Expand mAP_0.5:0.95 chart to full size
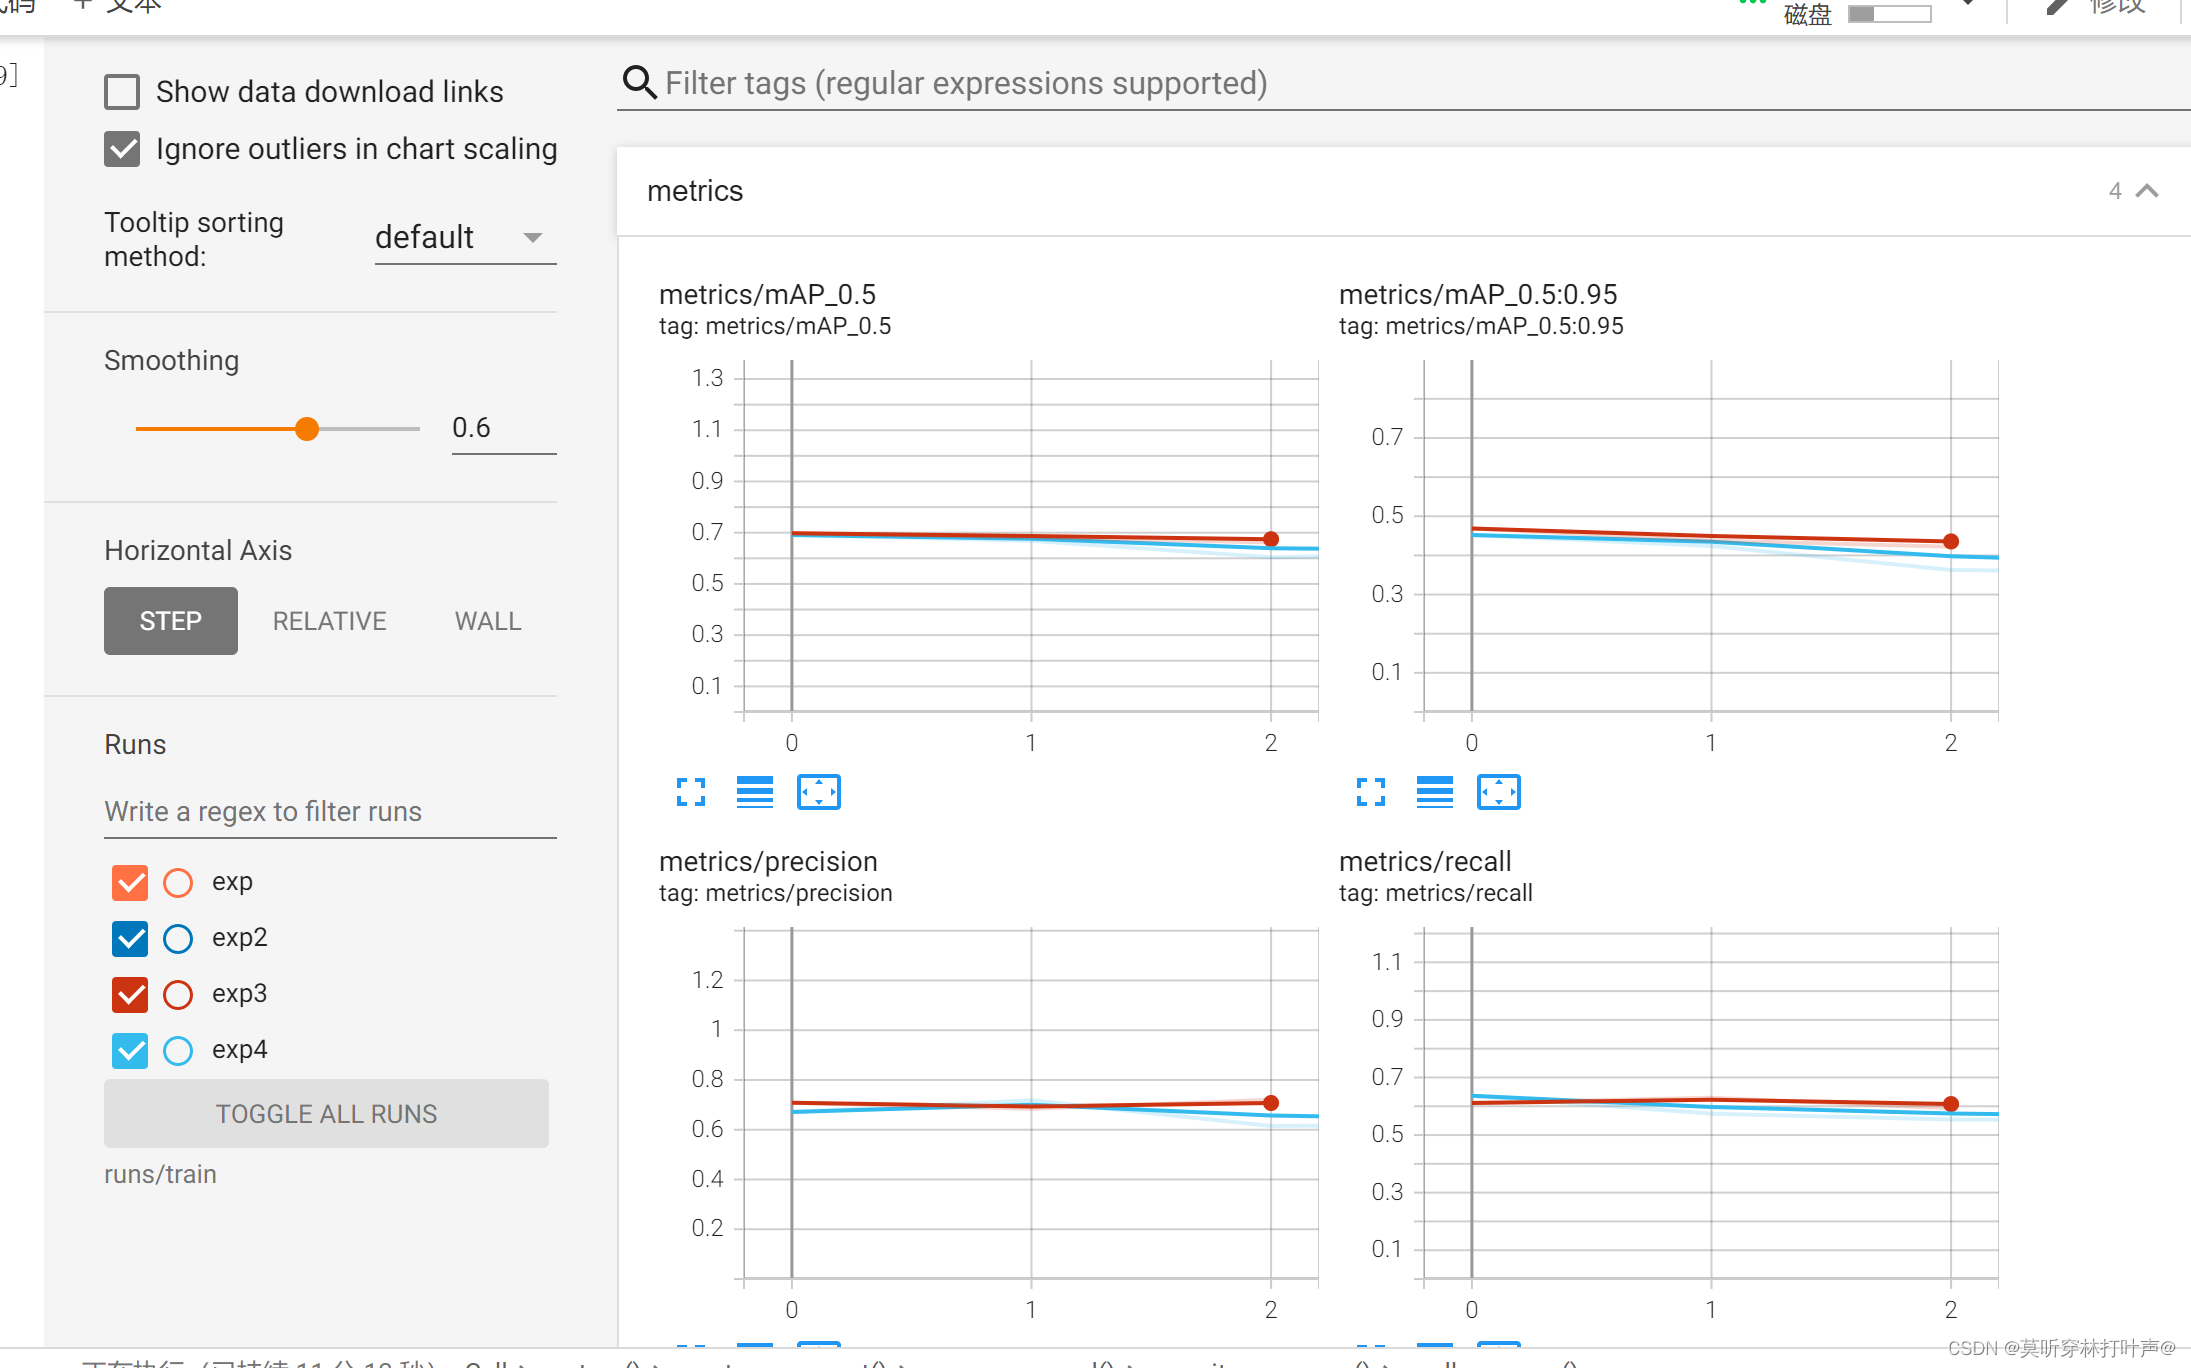2191x1368 pixels. pos(1370,792)
